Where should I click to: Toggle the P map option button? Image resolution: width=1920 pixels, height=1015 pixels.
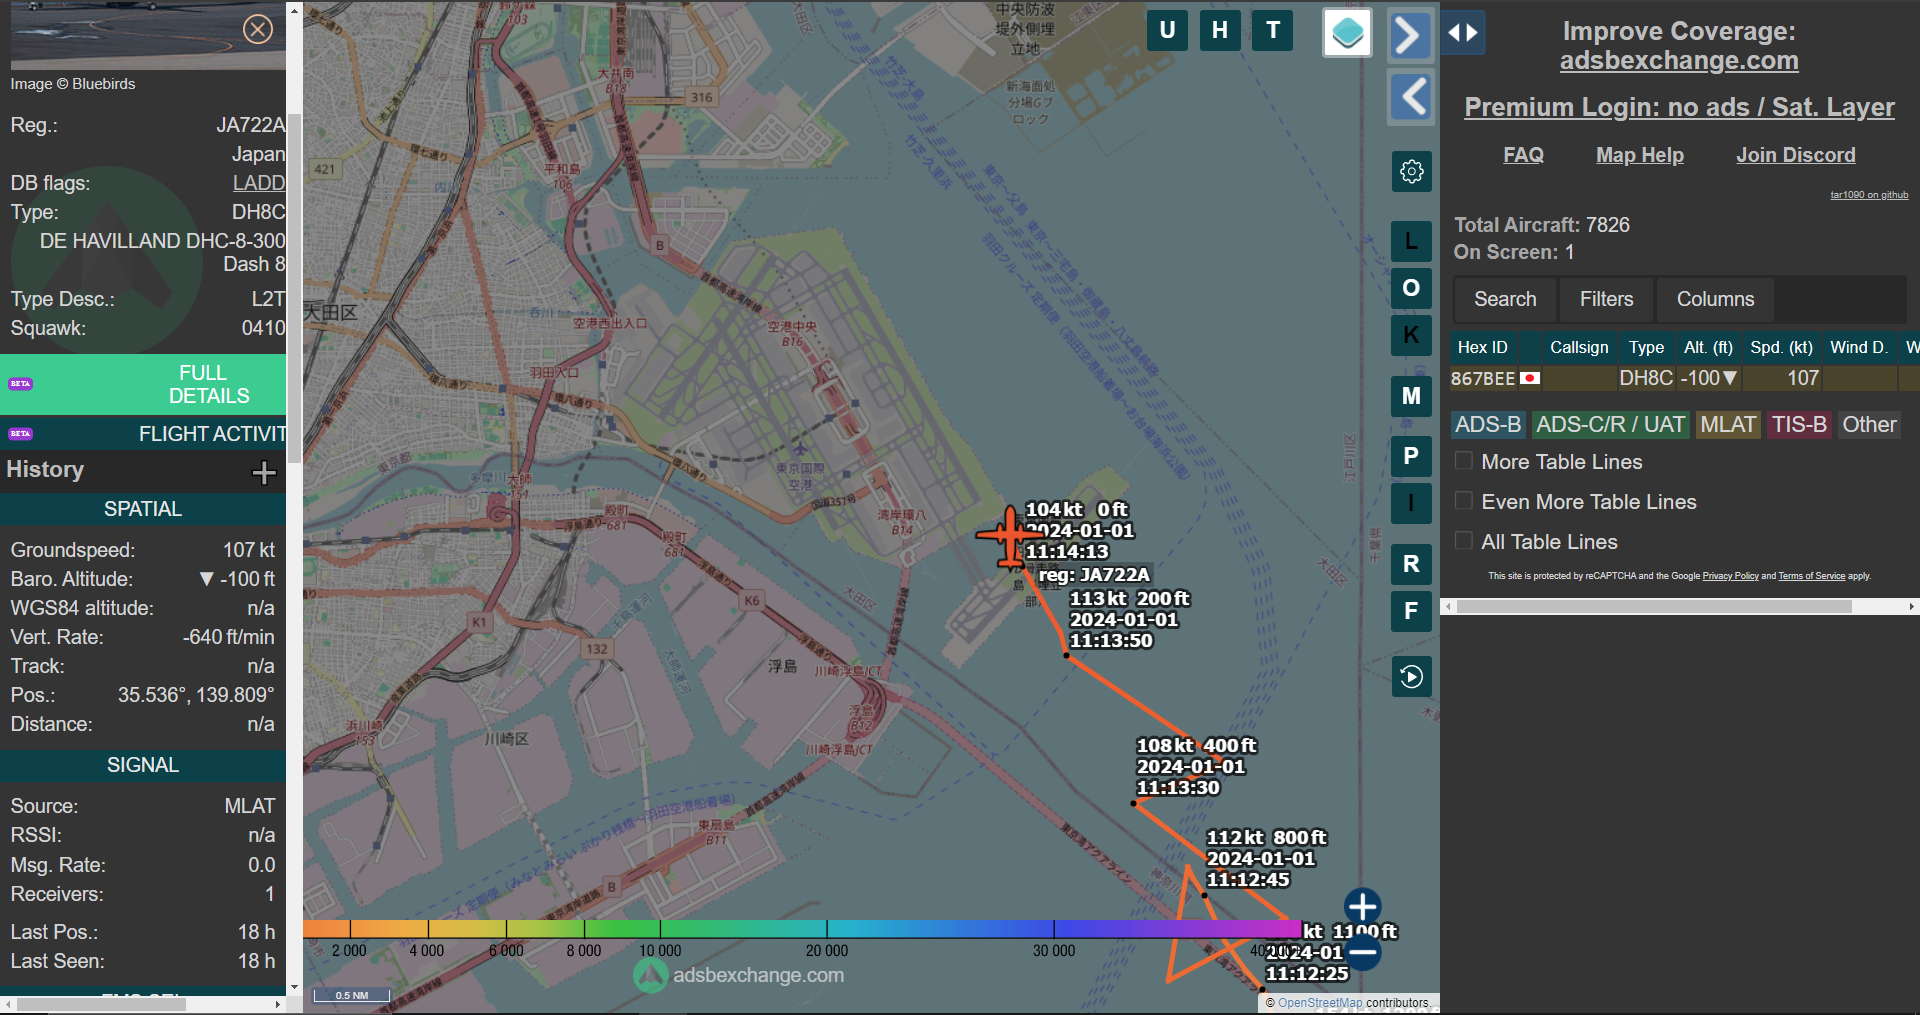point(1411,456)
